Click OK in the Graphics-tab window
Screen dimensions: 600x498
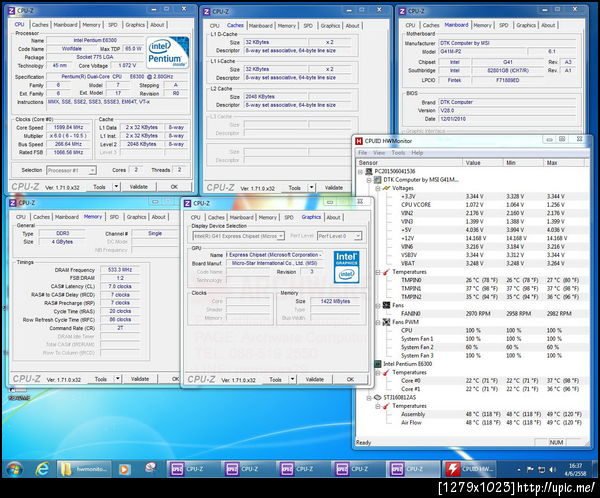(x=350, y=379)
